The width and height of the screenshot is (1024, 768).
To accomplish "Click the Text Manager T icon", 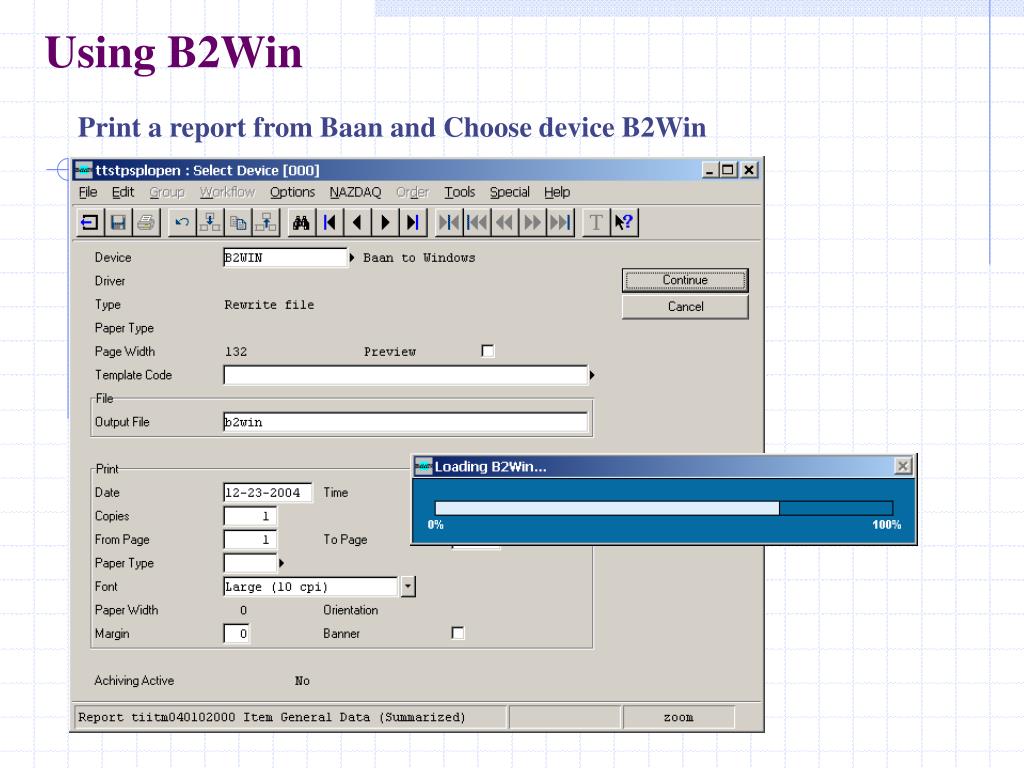I will [x=596, y=223].
